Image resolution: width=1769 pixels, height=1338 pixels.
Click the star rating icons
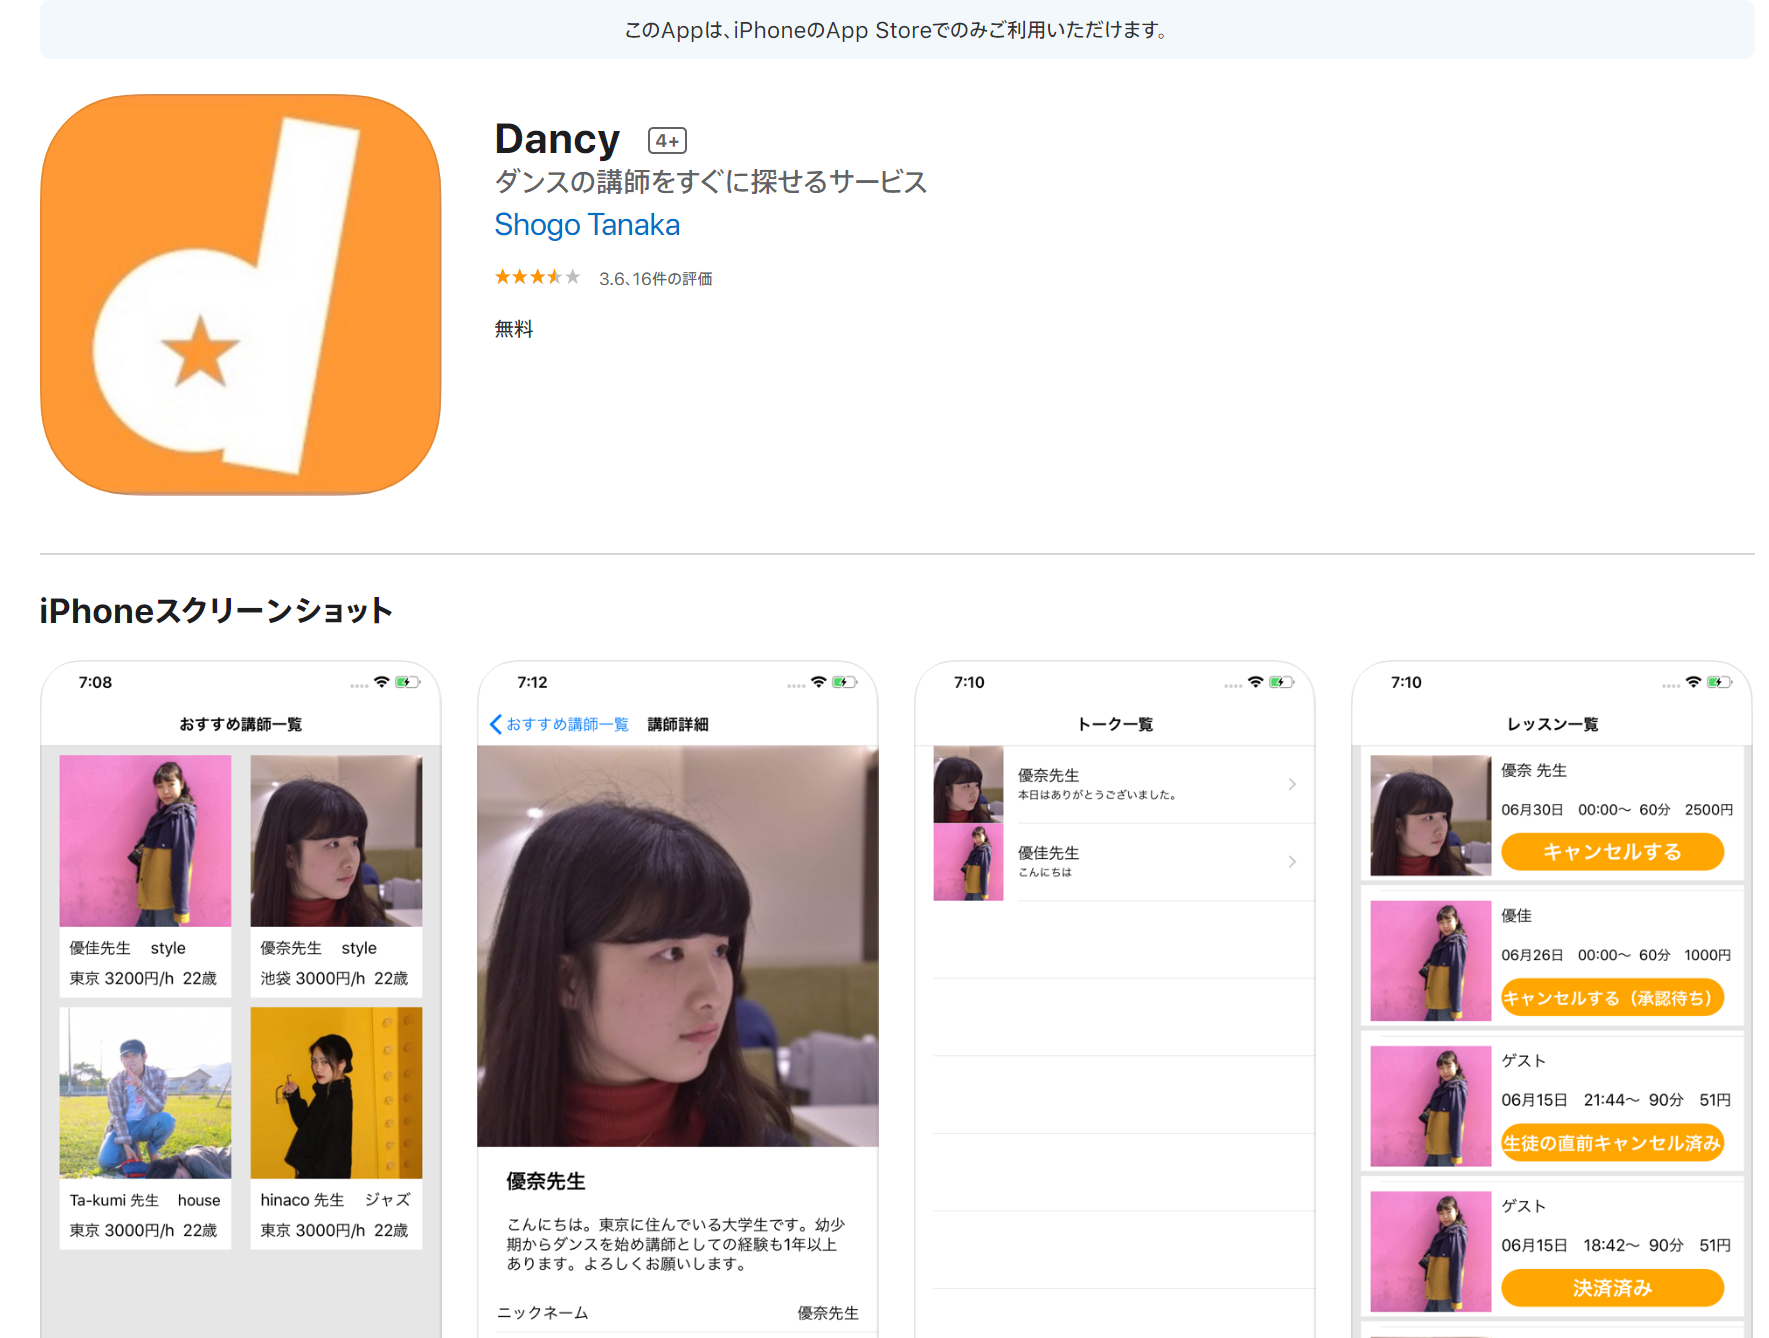[x=537, y=277]
